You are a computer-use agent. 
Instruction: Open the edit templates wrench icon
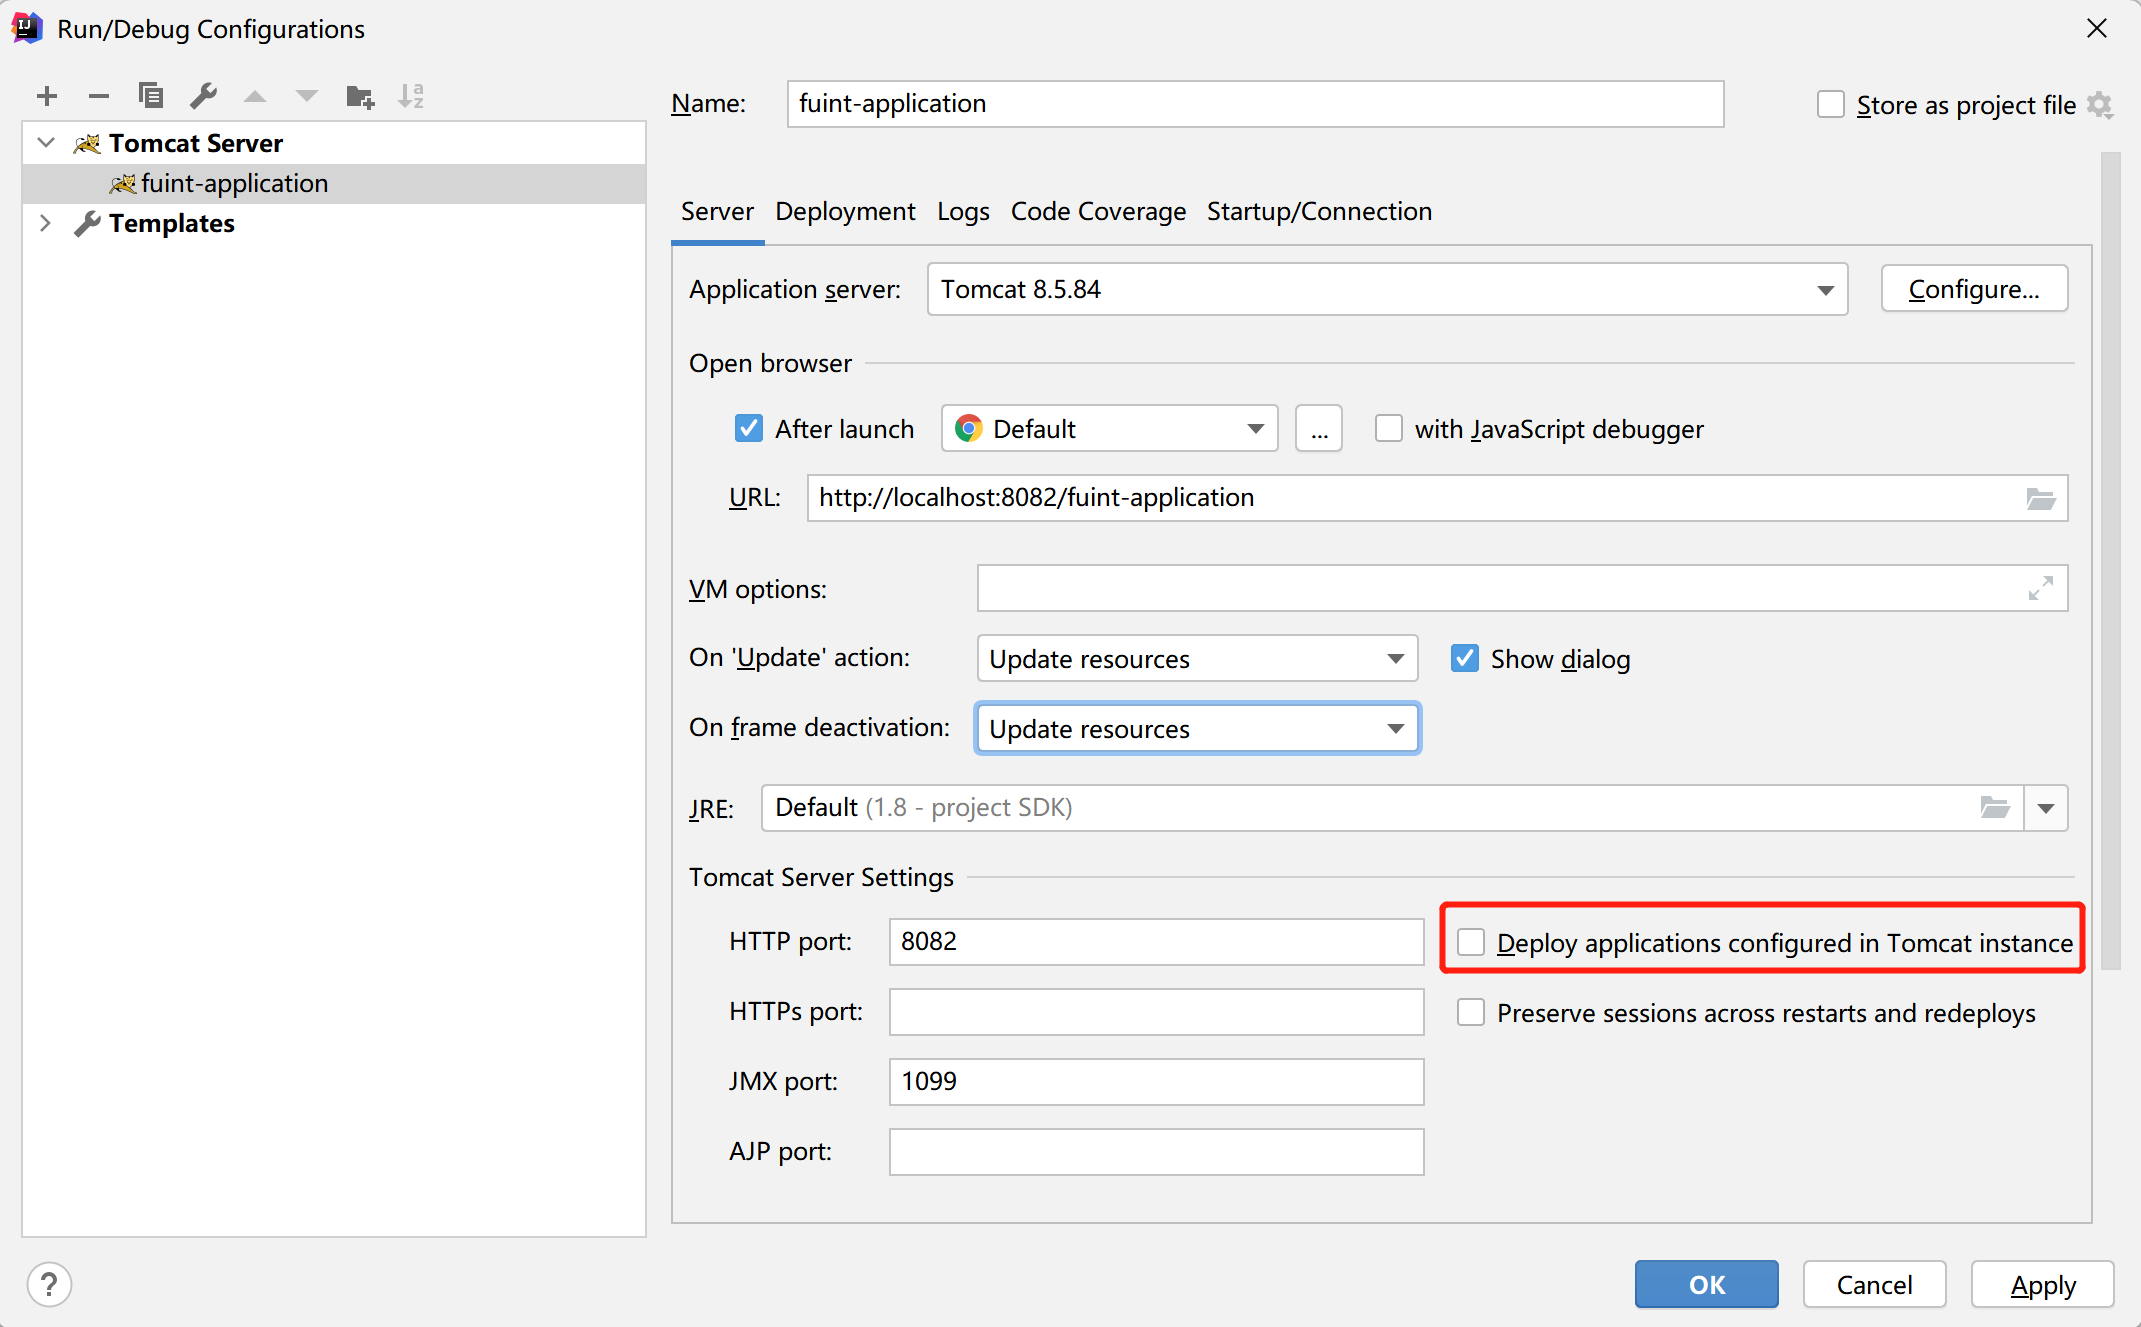(x=203, y=96)
